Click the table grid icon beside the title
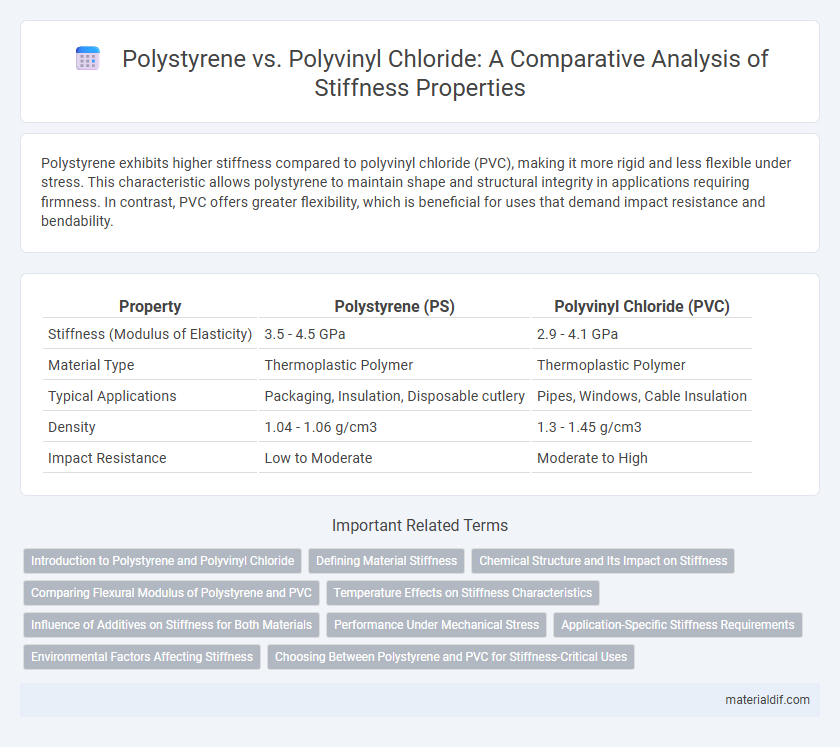Image resolution: width=840 pixels, height=747 pixels. click(x=87, y=58)
